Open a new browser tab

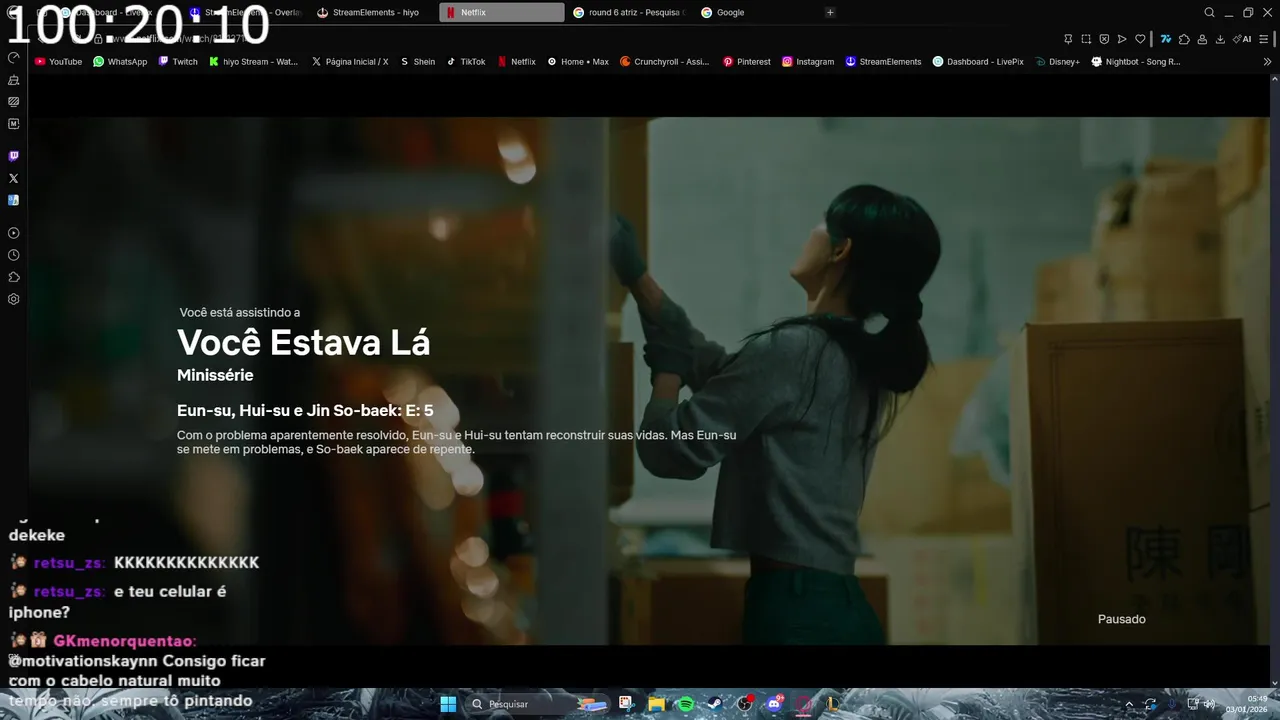click(x=830, y=12)
